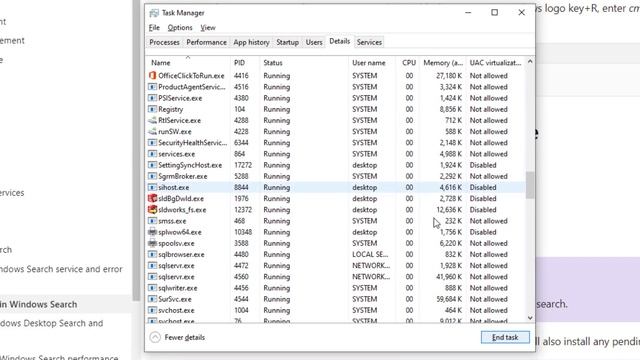
Task: Click the sldworks_fs.exe SolidWorks icon
Action: pos(152,210)
